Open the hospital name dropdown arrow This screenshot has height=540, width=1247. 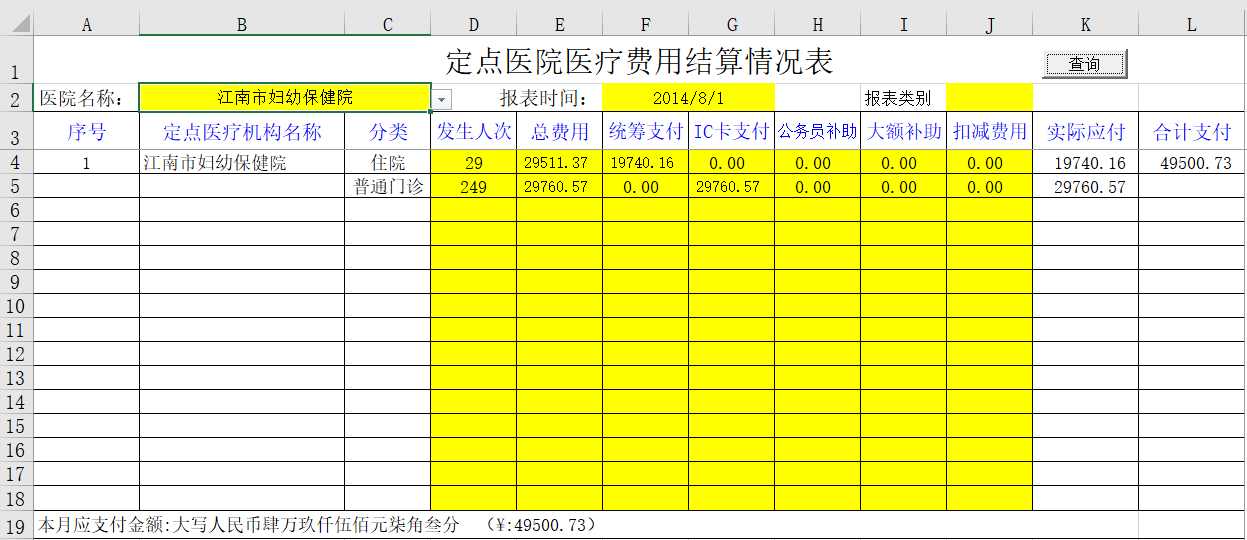pos(442,98)
